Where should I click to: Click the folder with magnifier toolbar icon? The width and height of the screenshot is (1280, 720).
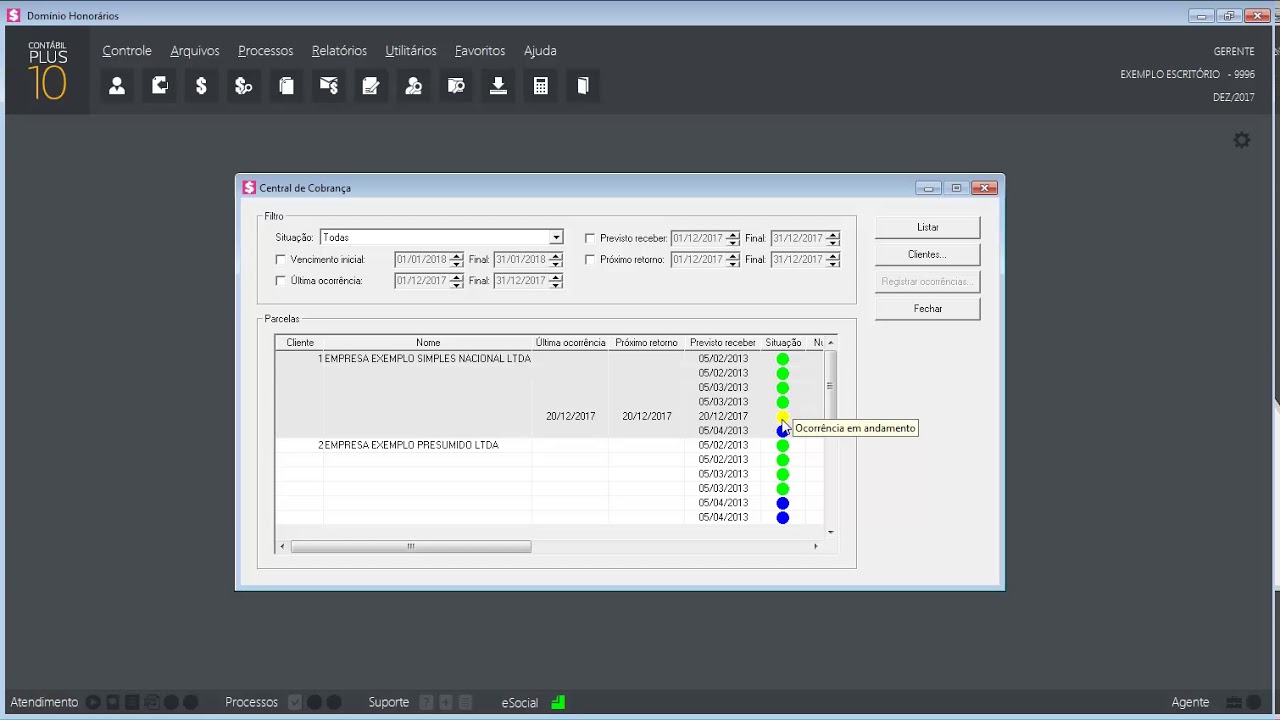tap(456, 86)
